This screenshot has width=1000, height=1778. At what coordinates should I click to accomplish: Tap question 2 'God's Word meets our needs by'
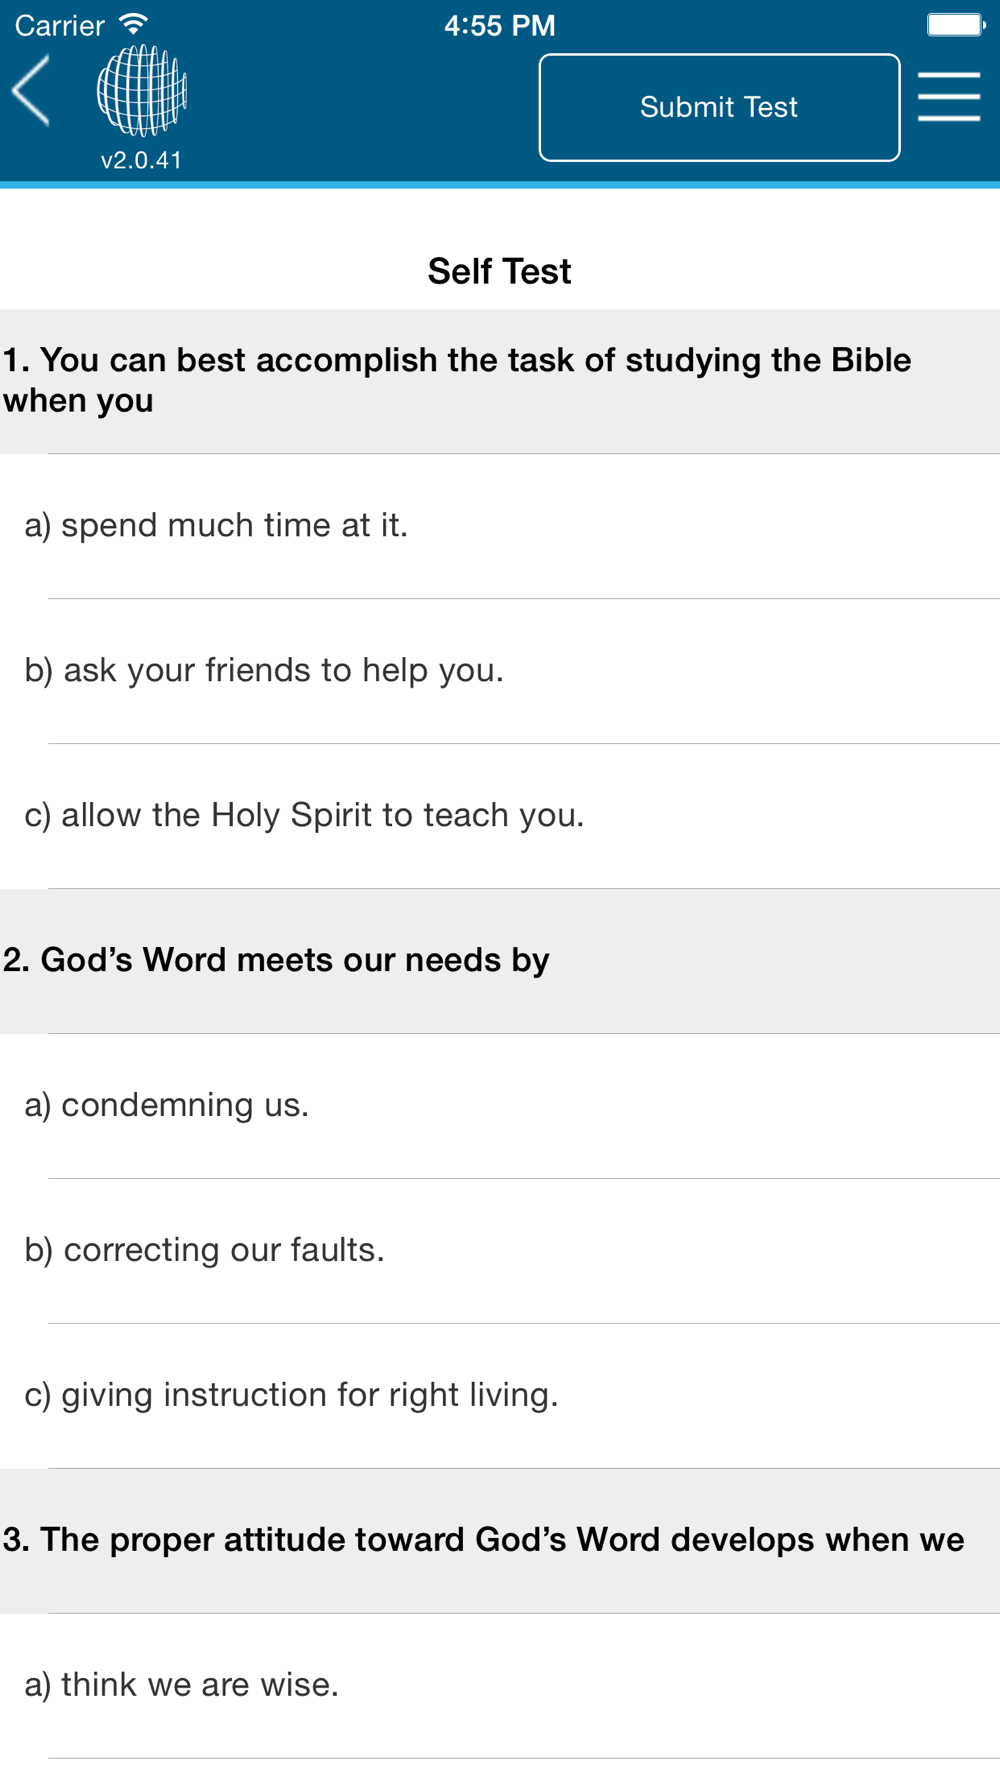pos(500,961)
